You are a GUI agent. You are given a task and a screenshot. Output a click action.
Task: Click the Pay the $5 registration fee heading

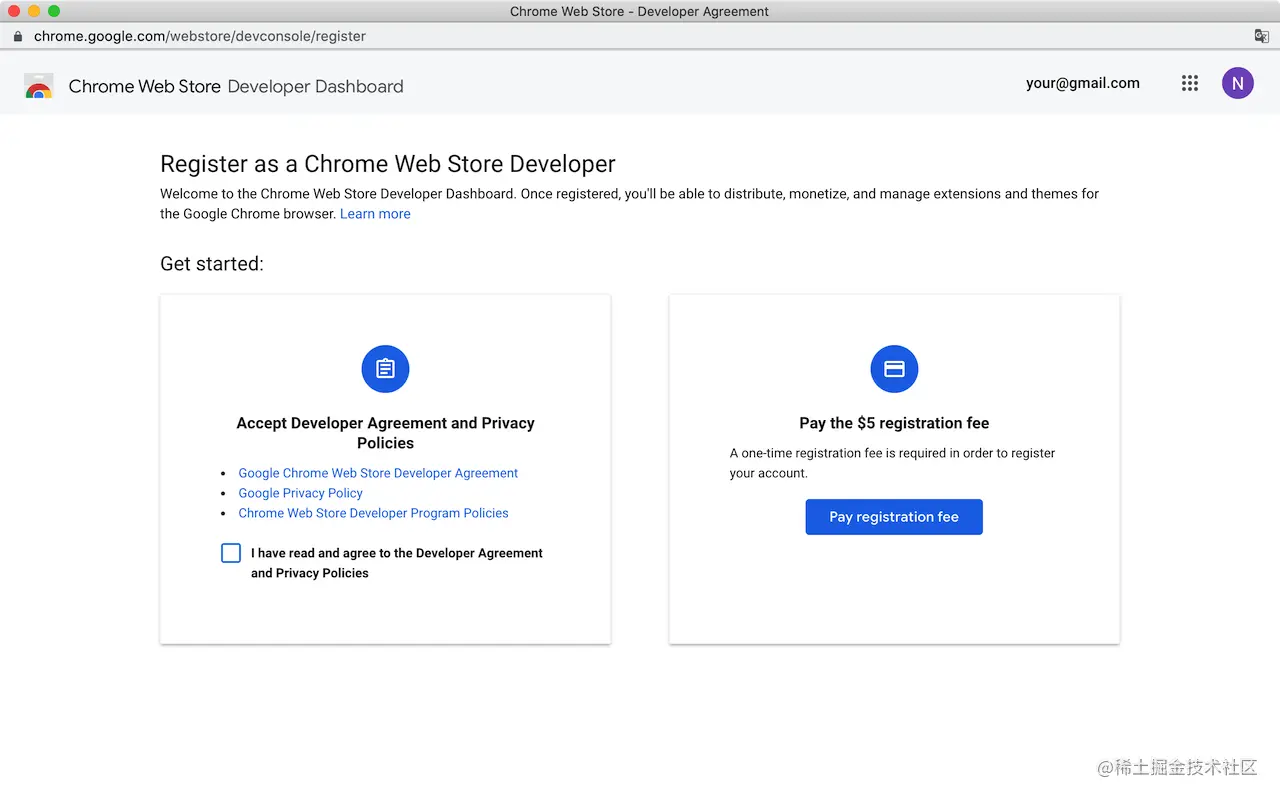[894, 423]
